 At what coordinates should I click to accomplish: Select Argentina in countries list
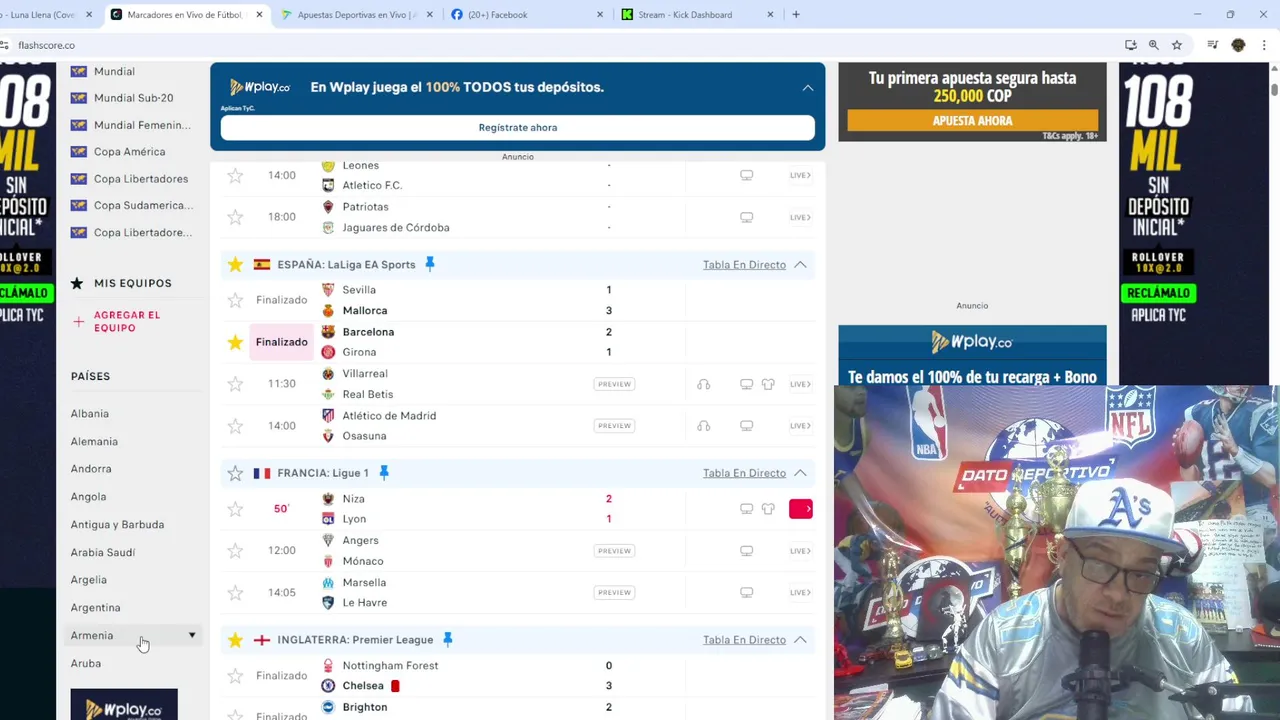pyautogui.click(x=95, y=608)
